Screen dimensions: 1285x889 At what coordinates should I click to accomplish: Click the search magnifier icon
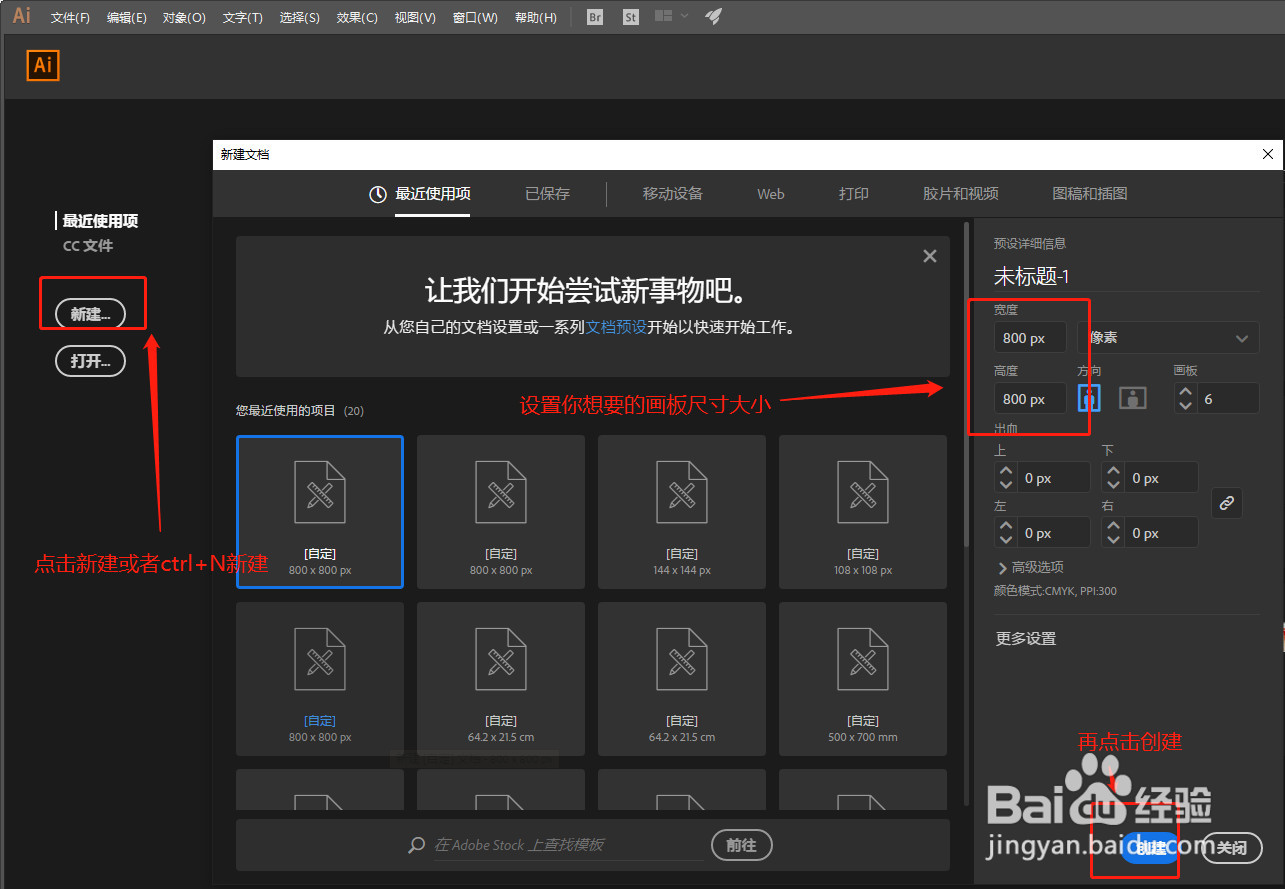pyautogui.click(x=417, y=845)
